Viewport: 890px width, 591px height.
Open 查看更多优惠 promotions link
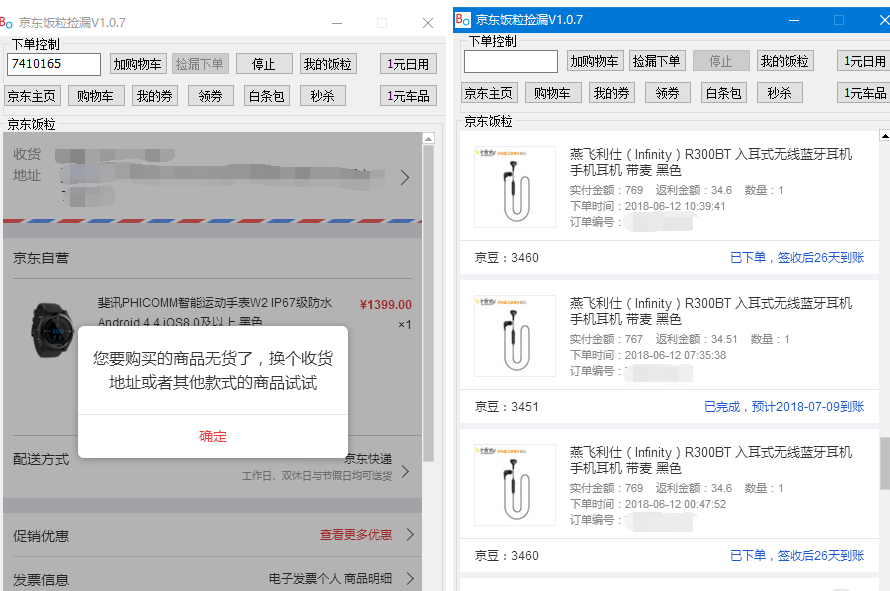pyautogui.click(x=356, y=535)
